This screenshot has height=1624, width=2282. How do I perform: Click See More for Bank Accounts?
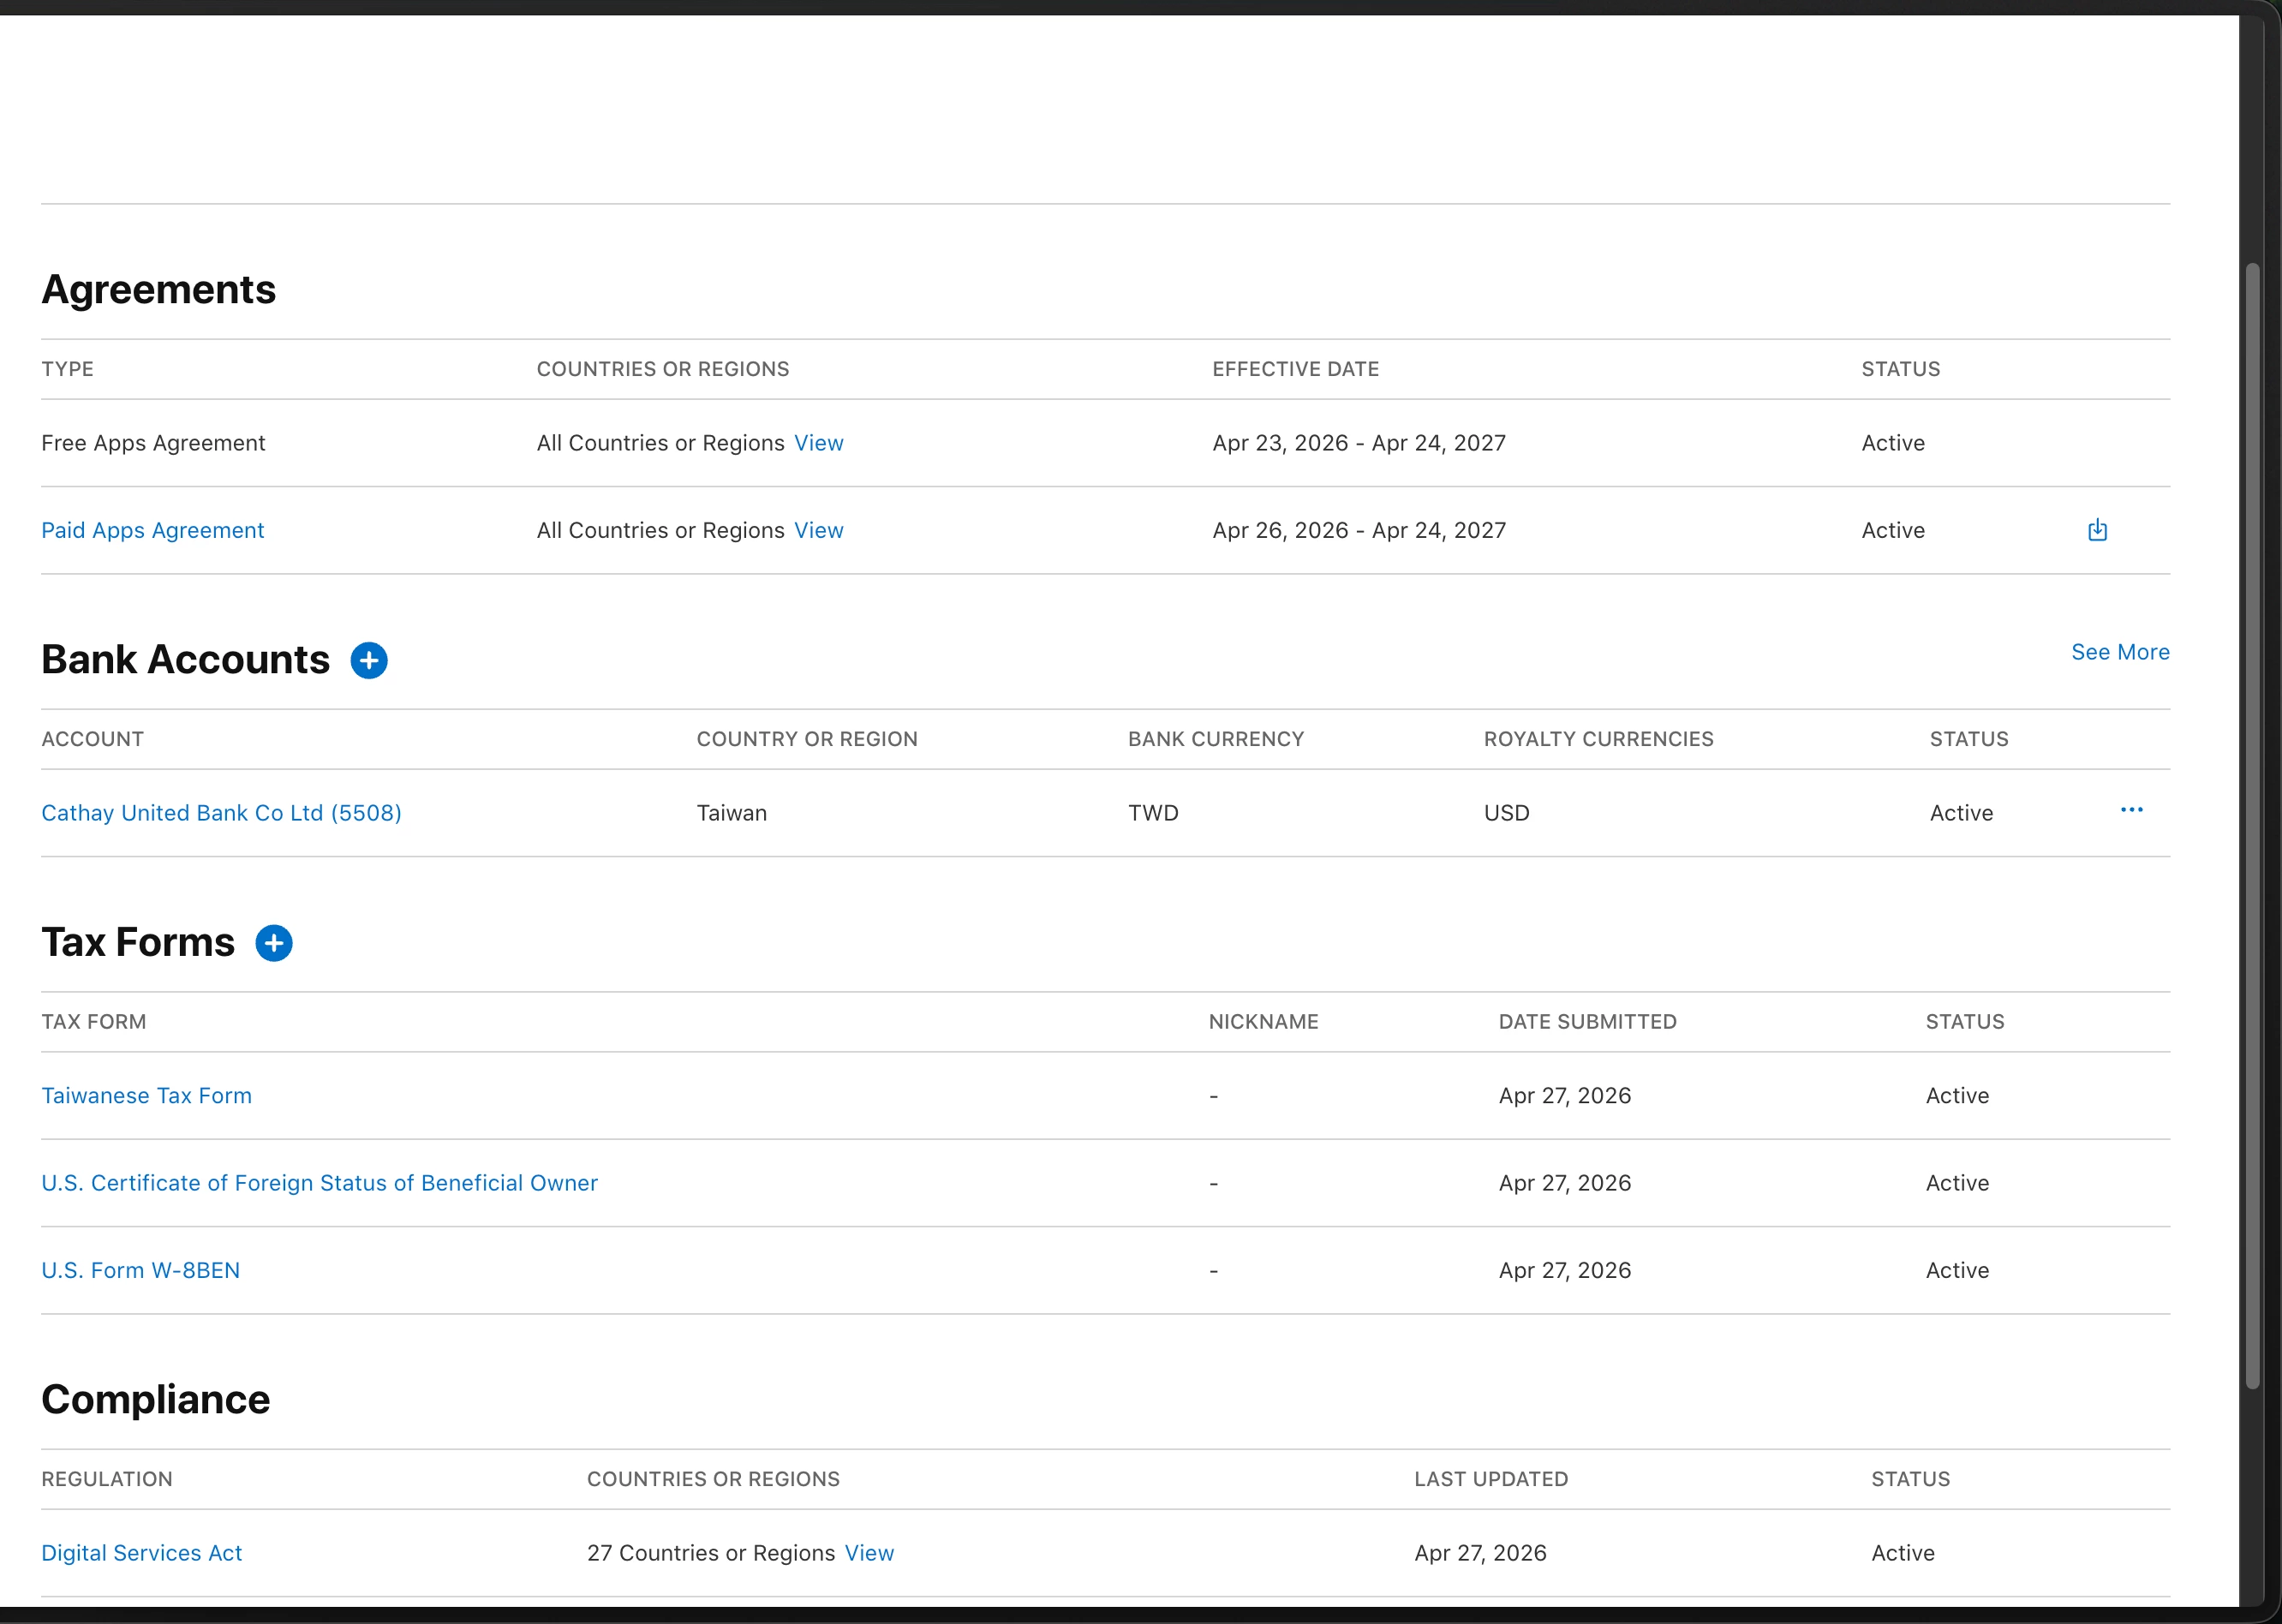[2119, 652]
